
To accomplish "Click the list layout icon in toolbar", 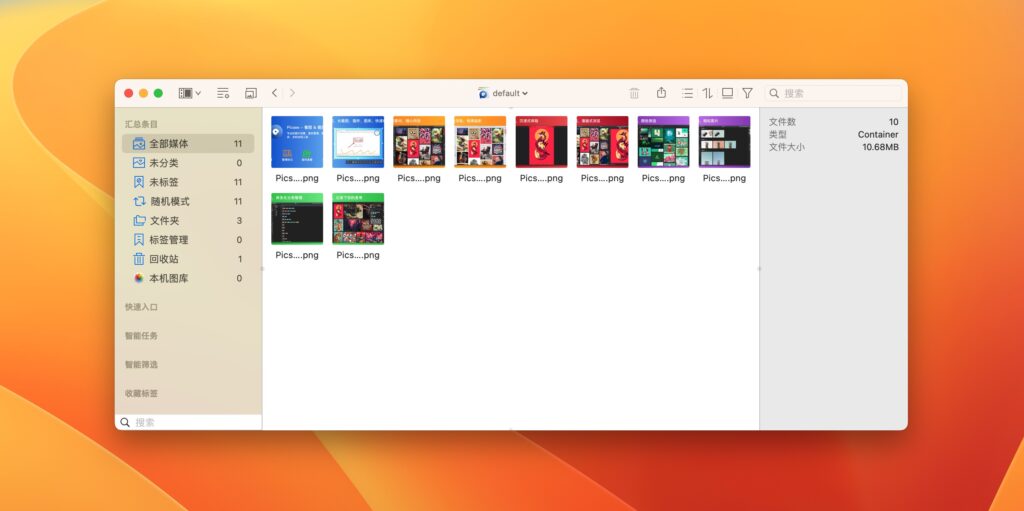I will [687, 93].
